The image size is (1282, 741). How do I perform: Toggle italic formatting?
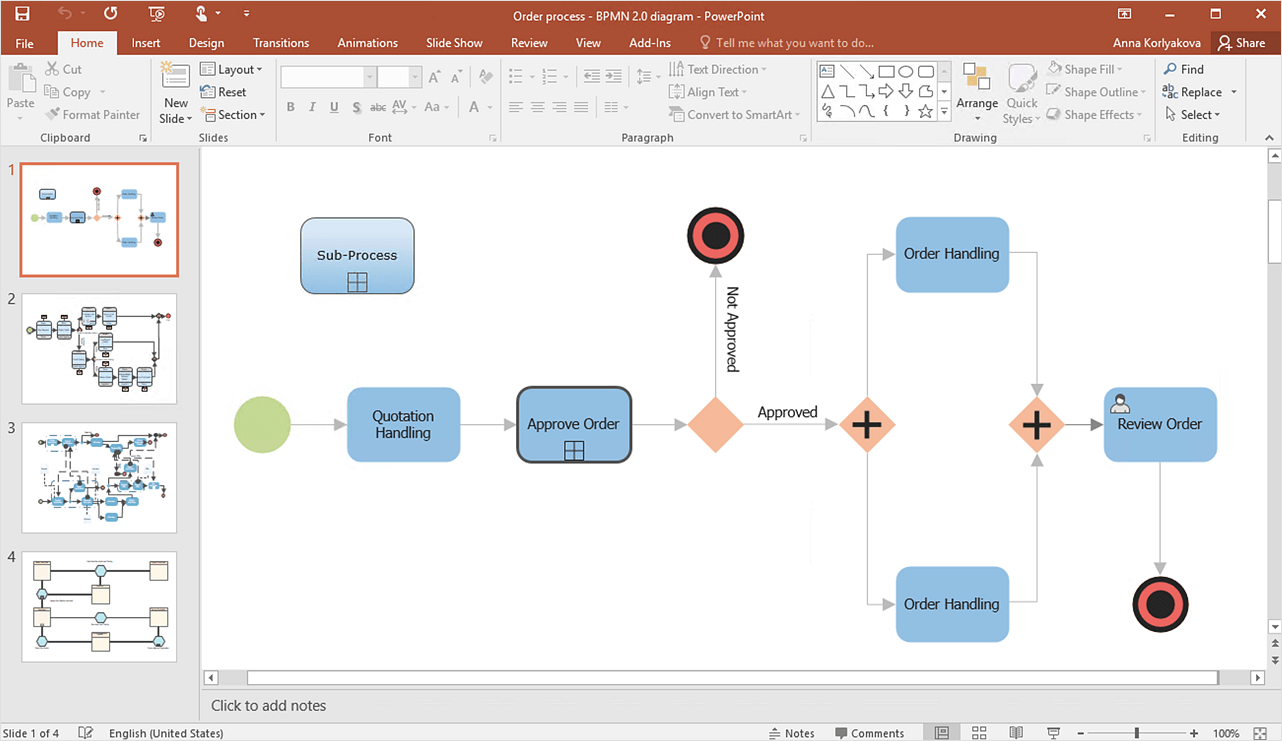[x=312, y=107]
